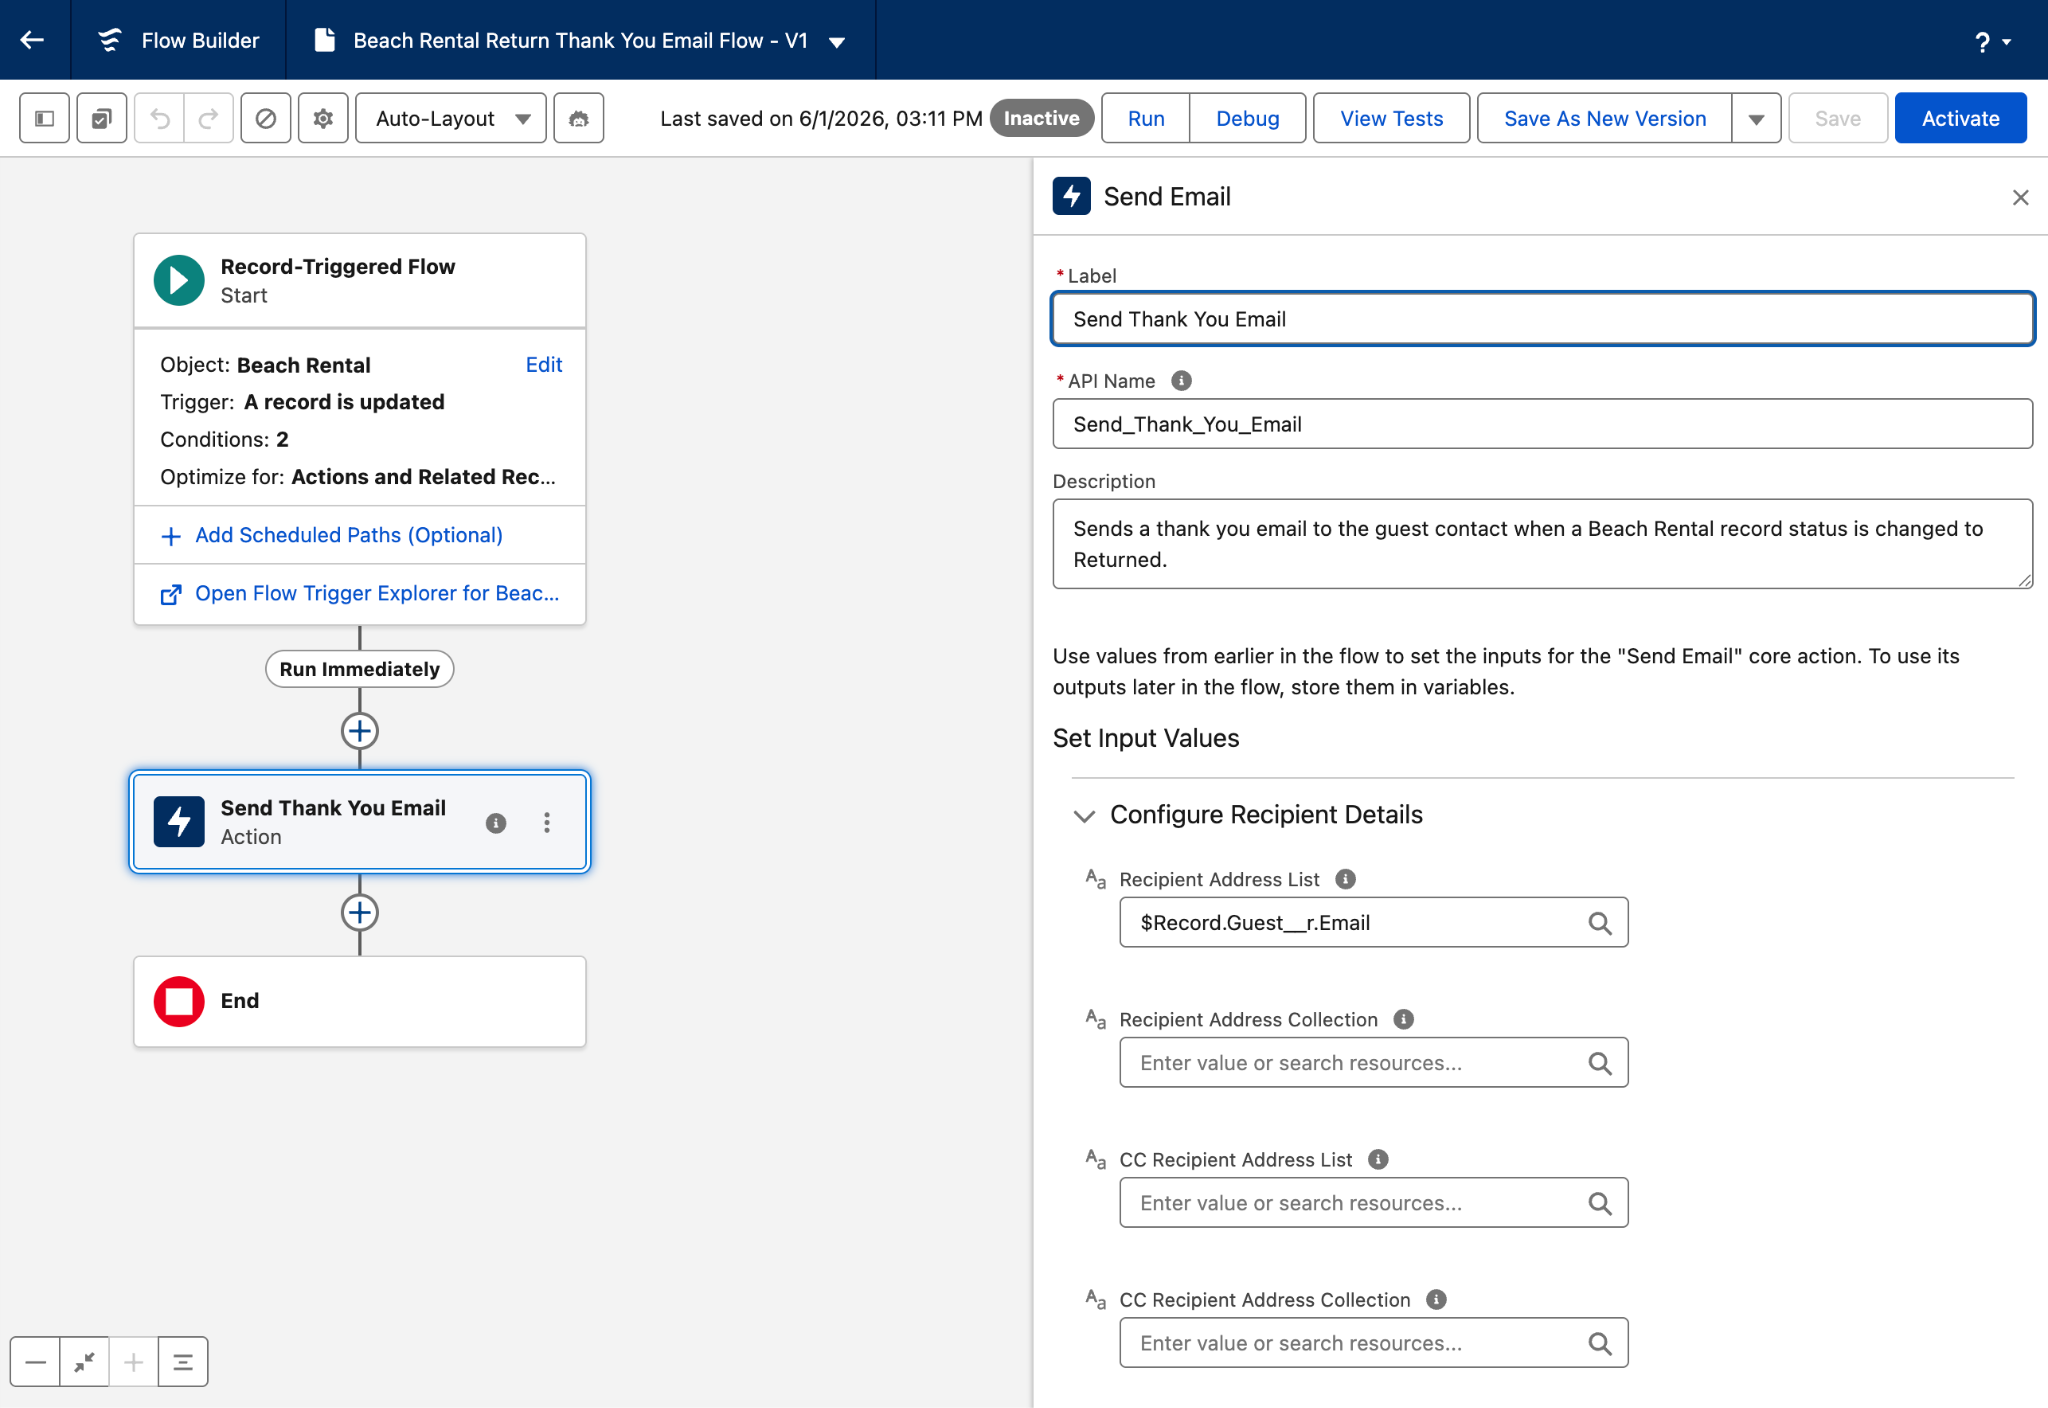The width and height of the screenshot is (2048, 1408).
Task: Open the Auto-Layout dropdown
Action: (451, 118)
